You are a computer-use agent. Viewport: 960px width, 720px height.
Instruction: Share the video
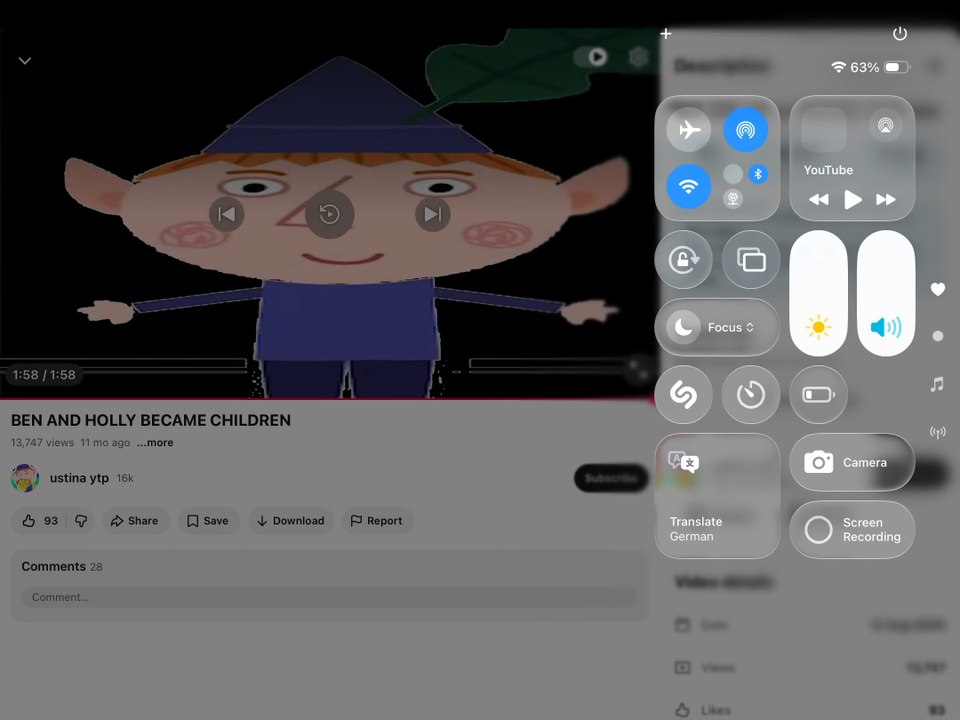point(135,521)
